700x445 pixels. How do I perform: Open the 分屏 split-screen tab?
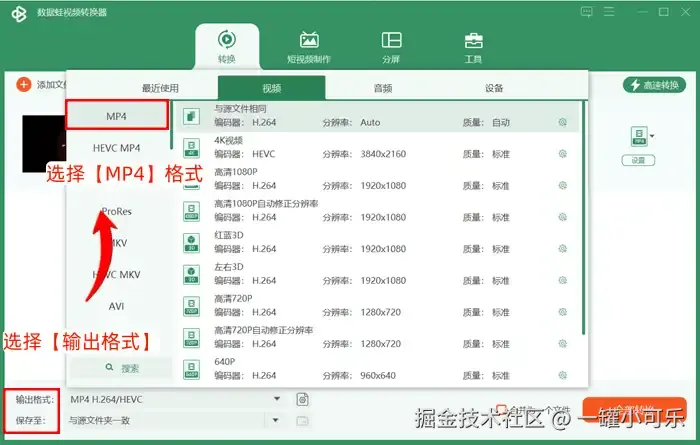click(x=391, y=47)
